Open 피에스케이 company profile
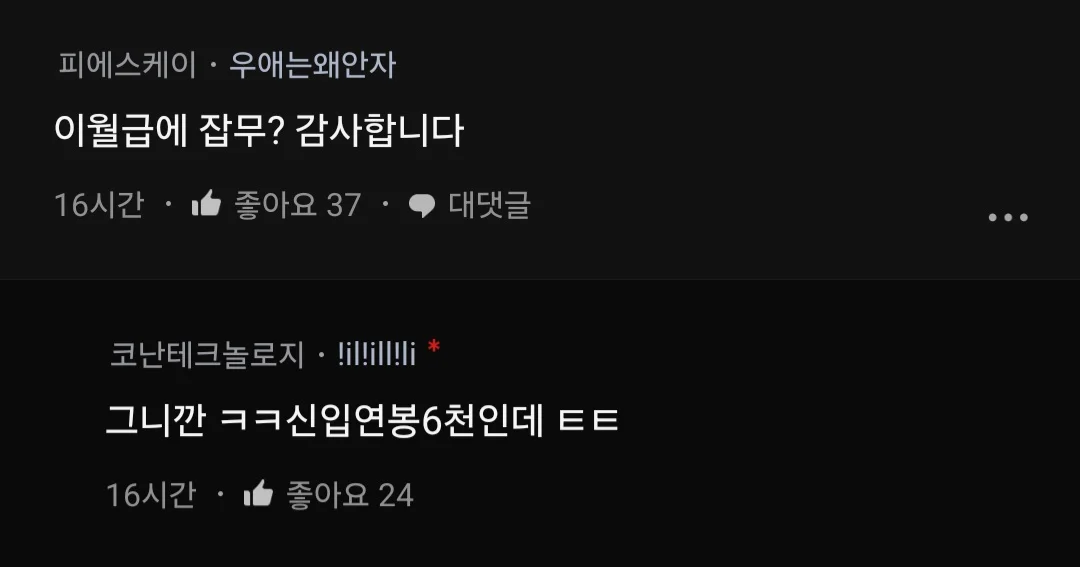 (127, 65)
